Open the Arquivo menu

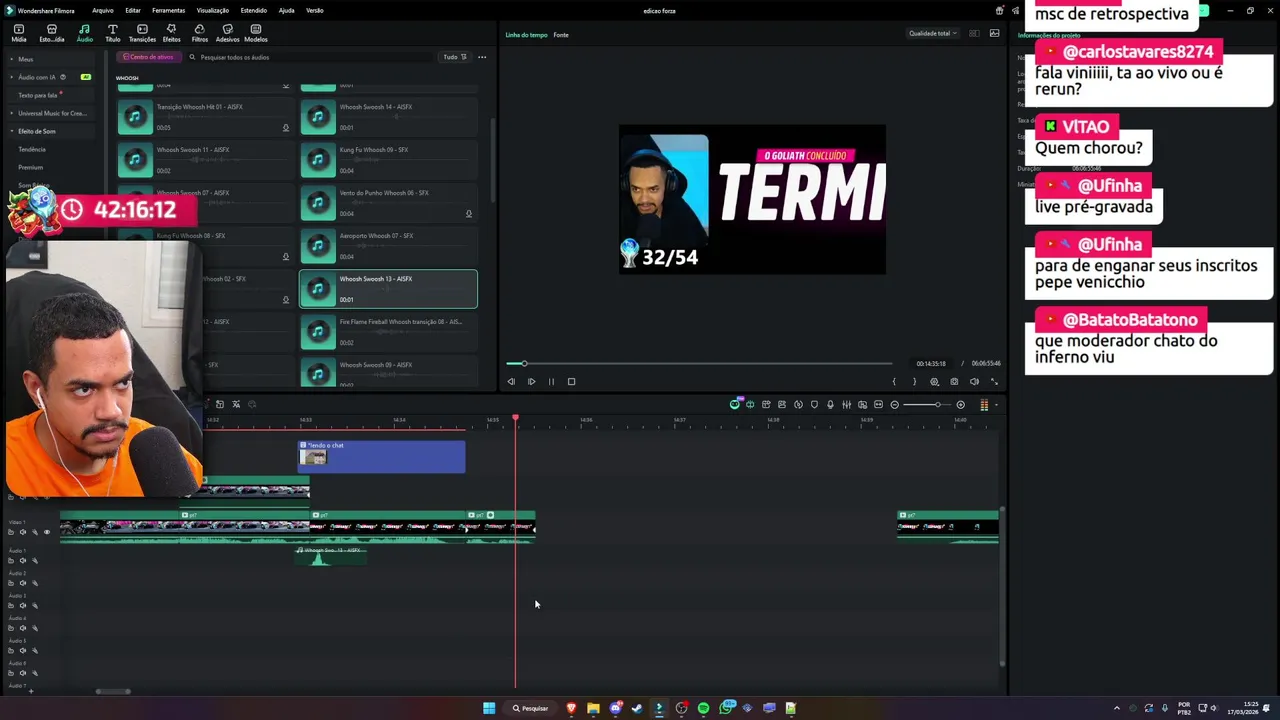(102, 10)
